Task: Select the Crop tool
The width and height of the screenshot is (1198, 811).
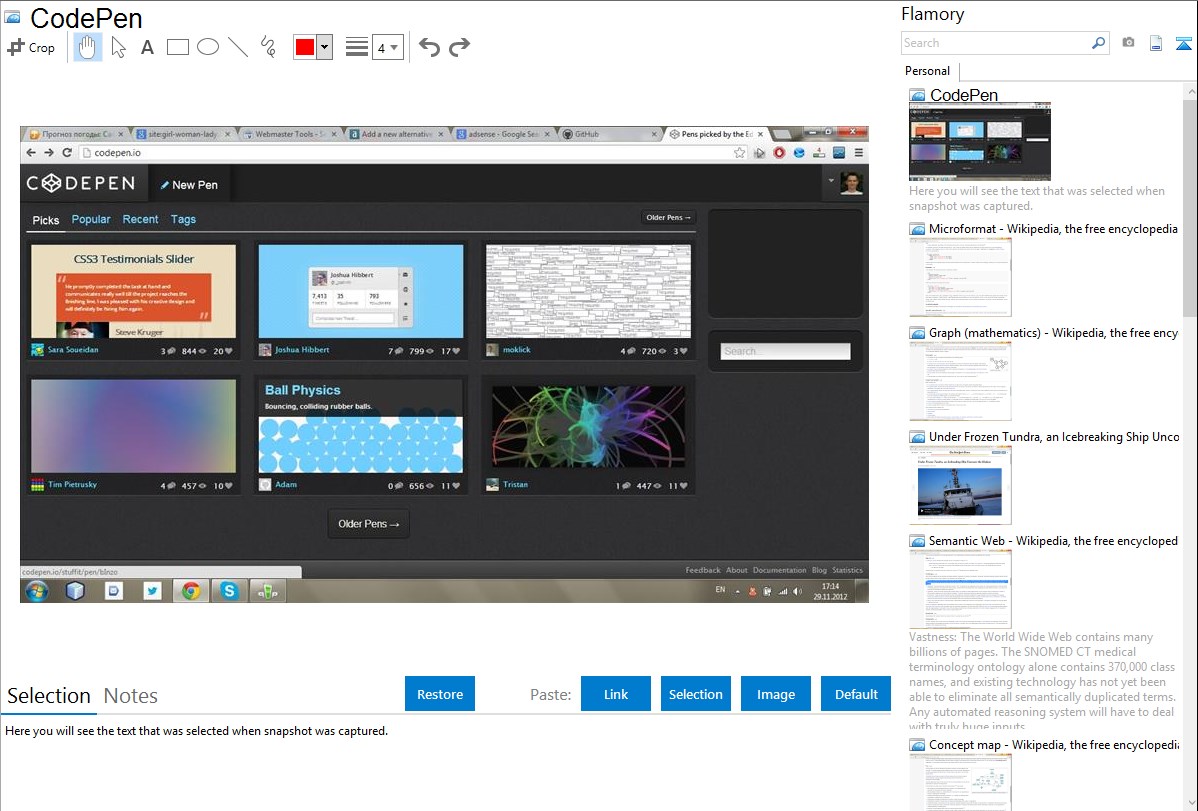Action: point(31,47)
